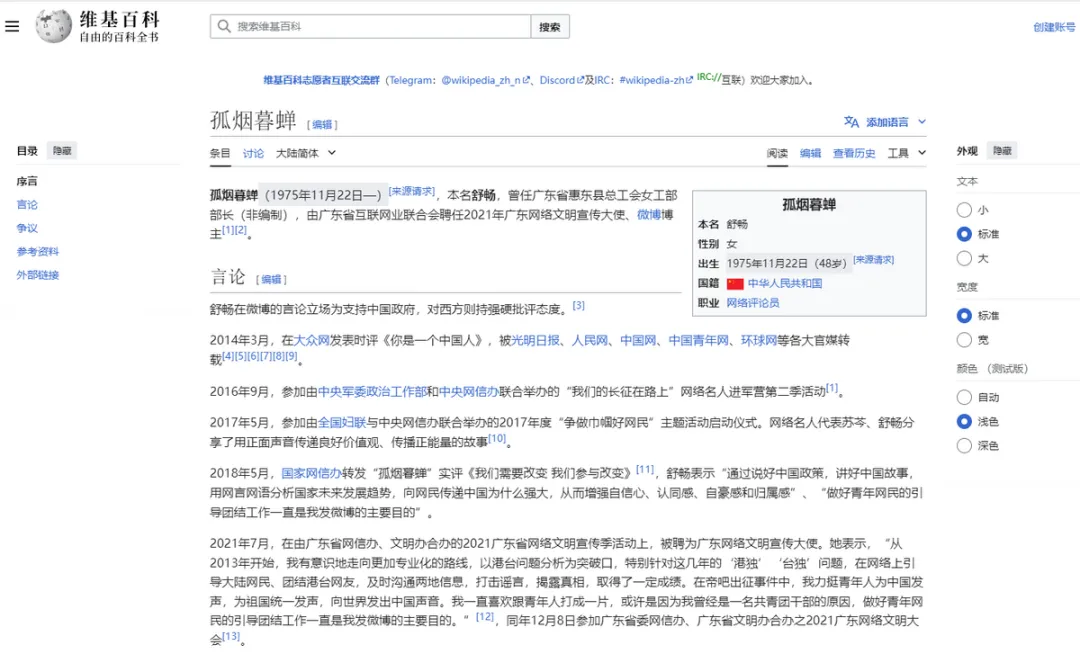Image resolution: width=1080 pixels, height=654 pixels.
Task: Switch to the 讨论 tab
Action: [253, 153]
